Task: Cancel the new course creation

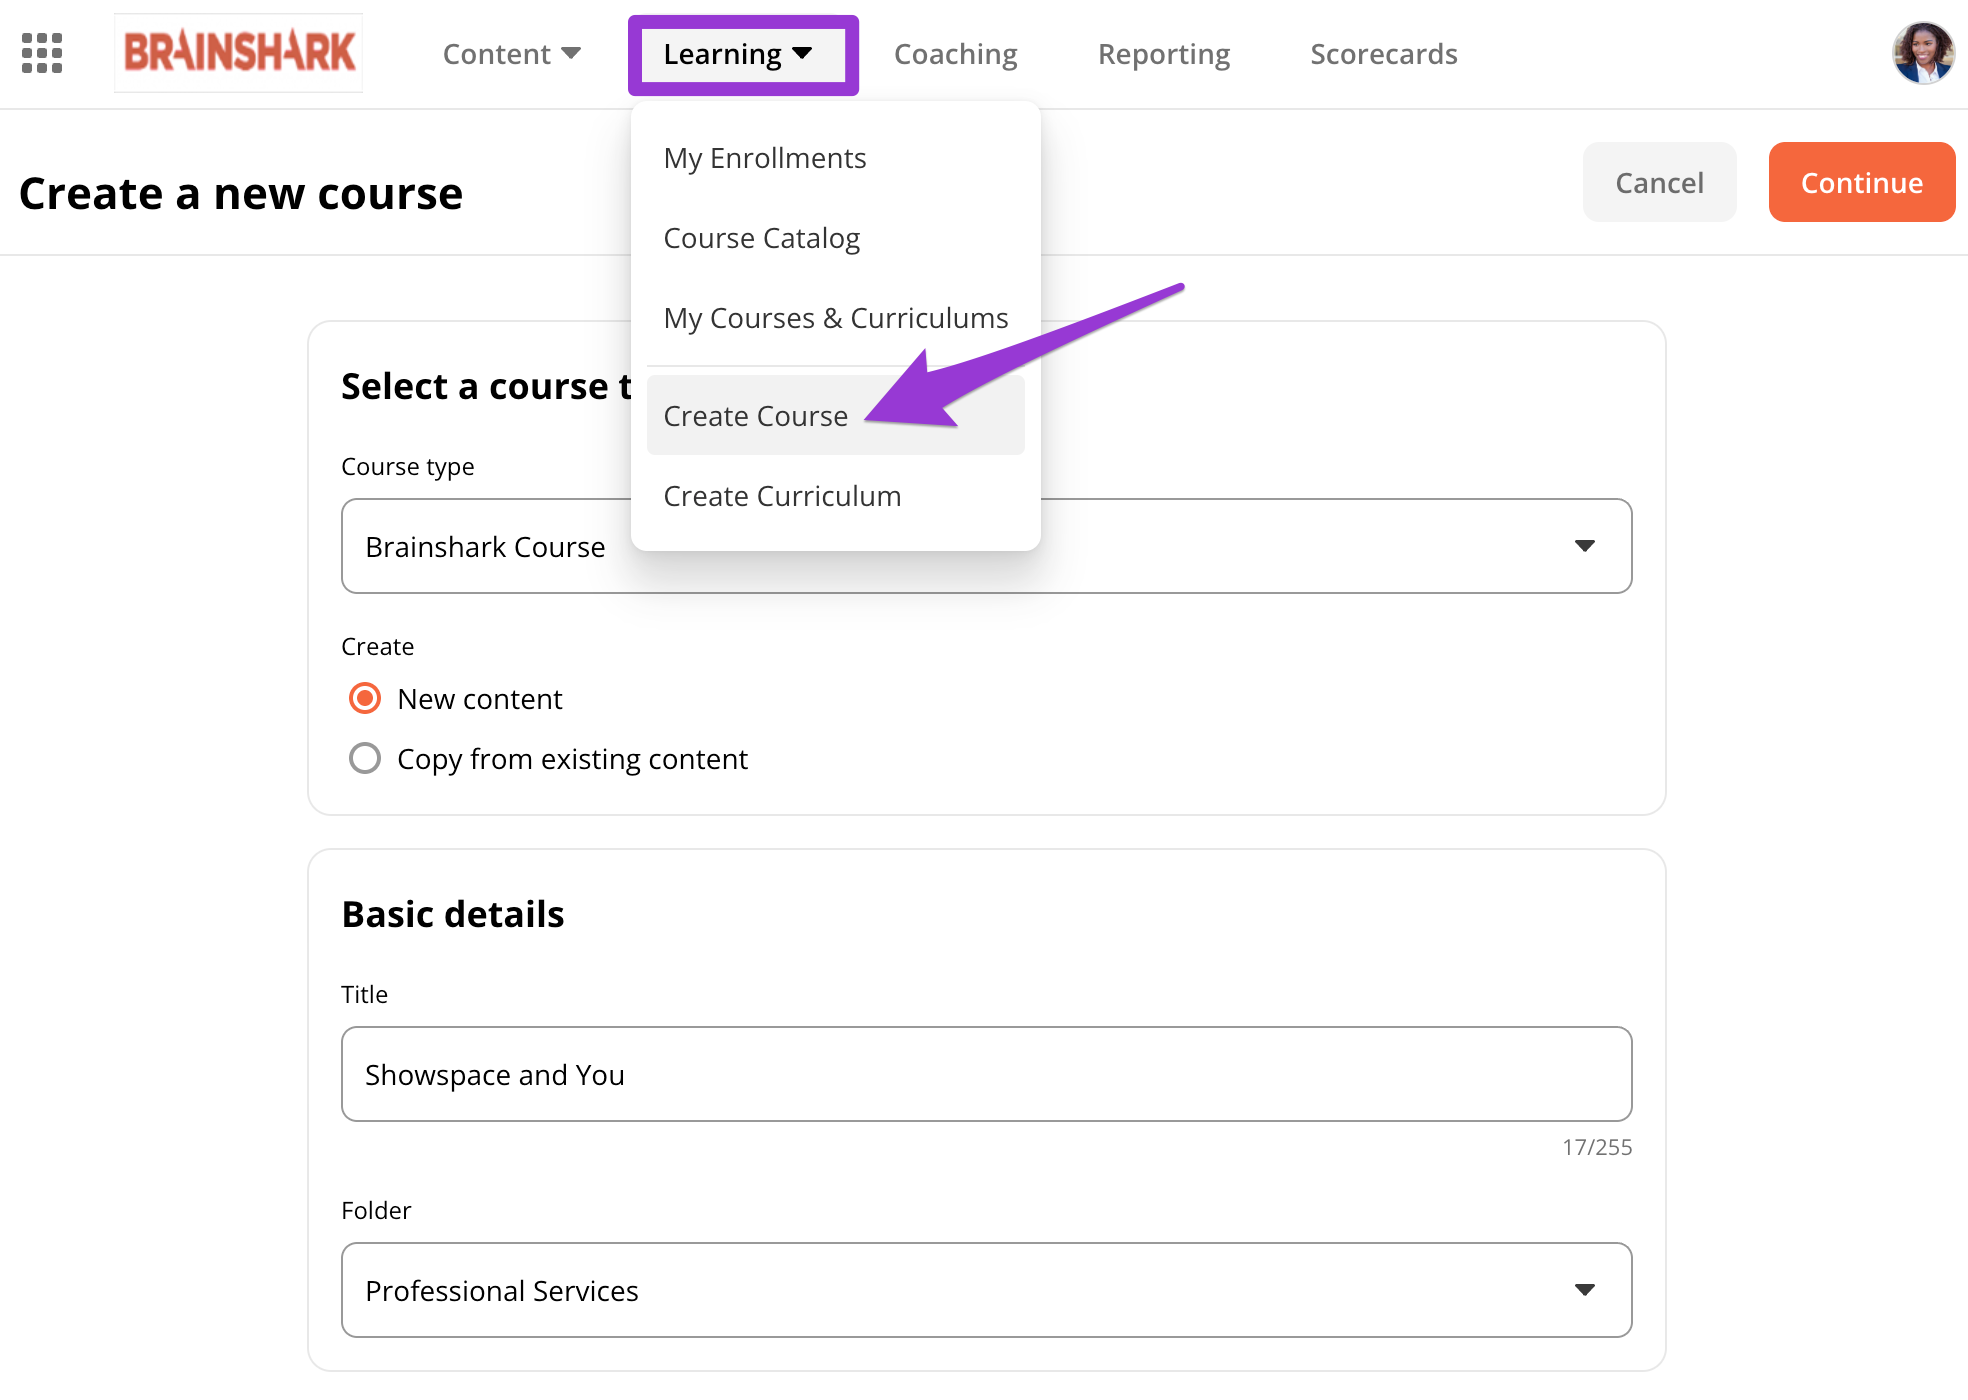Action: tap(1659, 182)
